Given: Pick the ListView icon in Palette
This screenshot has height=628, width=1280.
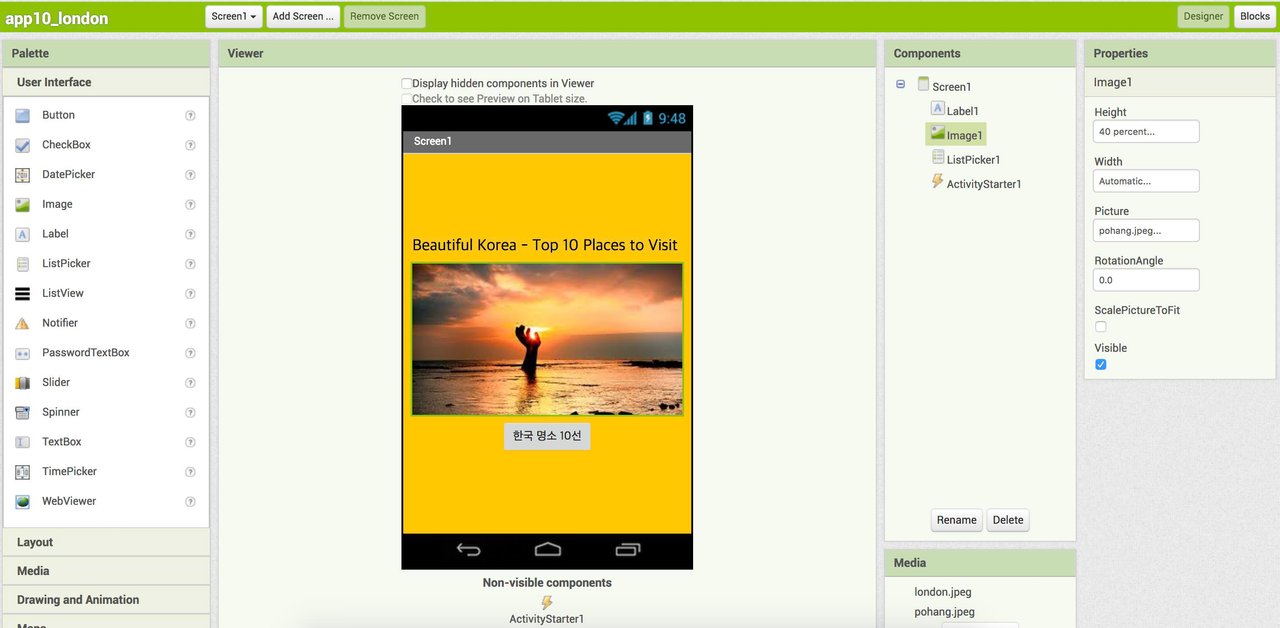Looking at the screenshot, I should pos(22,294).
